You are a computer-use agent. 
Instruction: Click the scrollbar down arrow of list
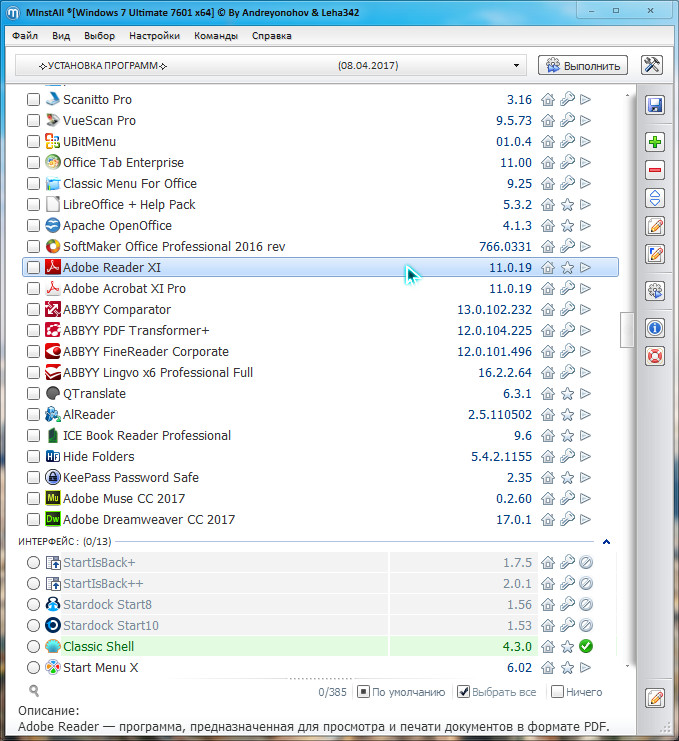(x=627, y=666)
